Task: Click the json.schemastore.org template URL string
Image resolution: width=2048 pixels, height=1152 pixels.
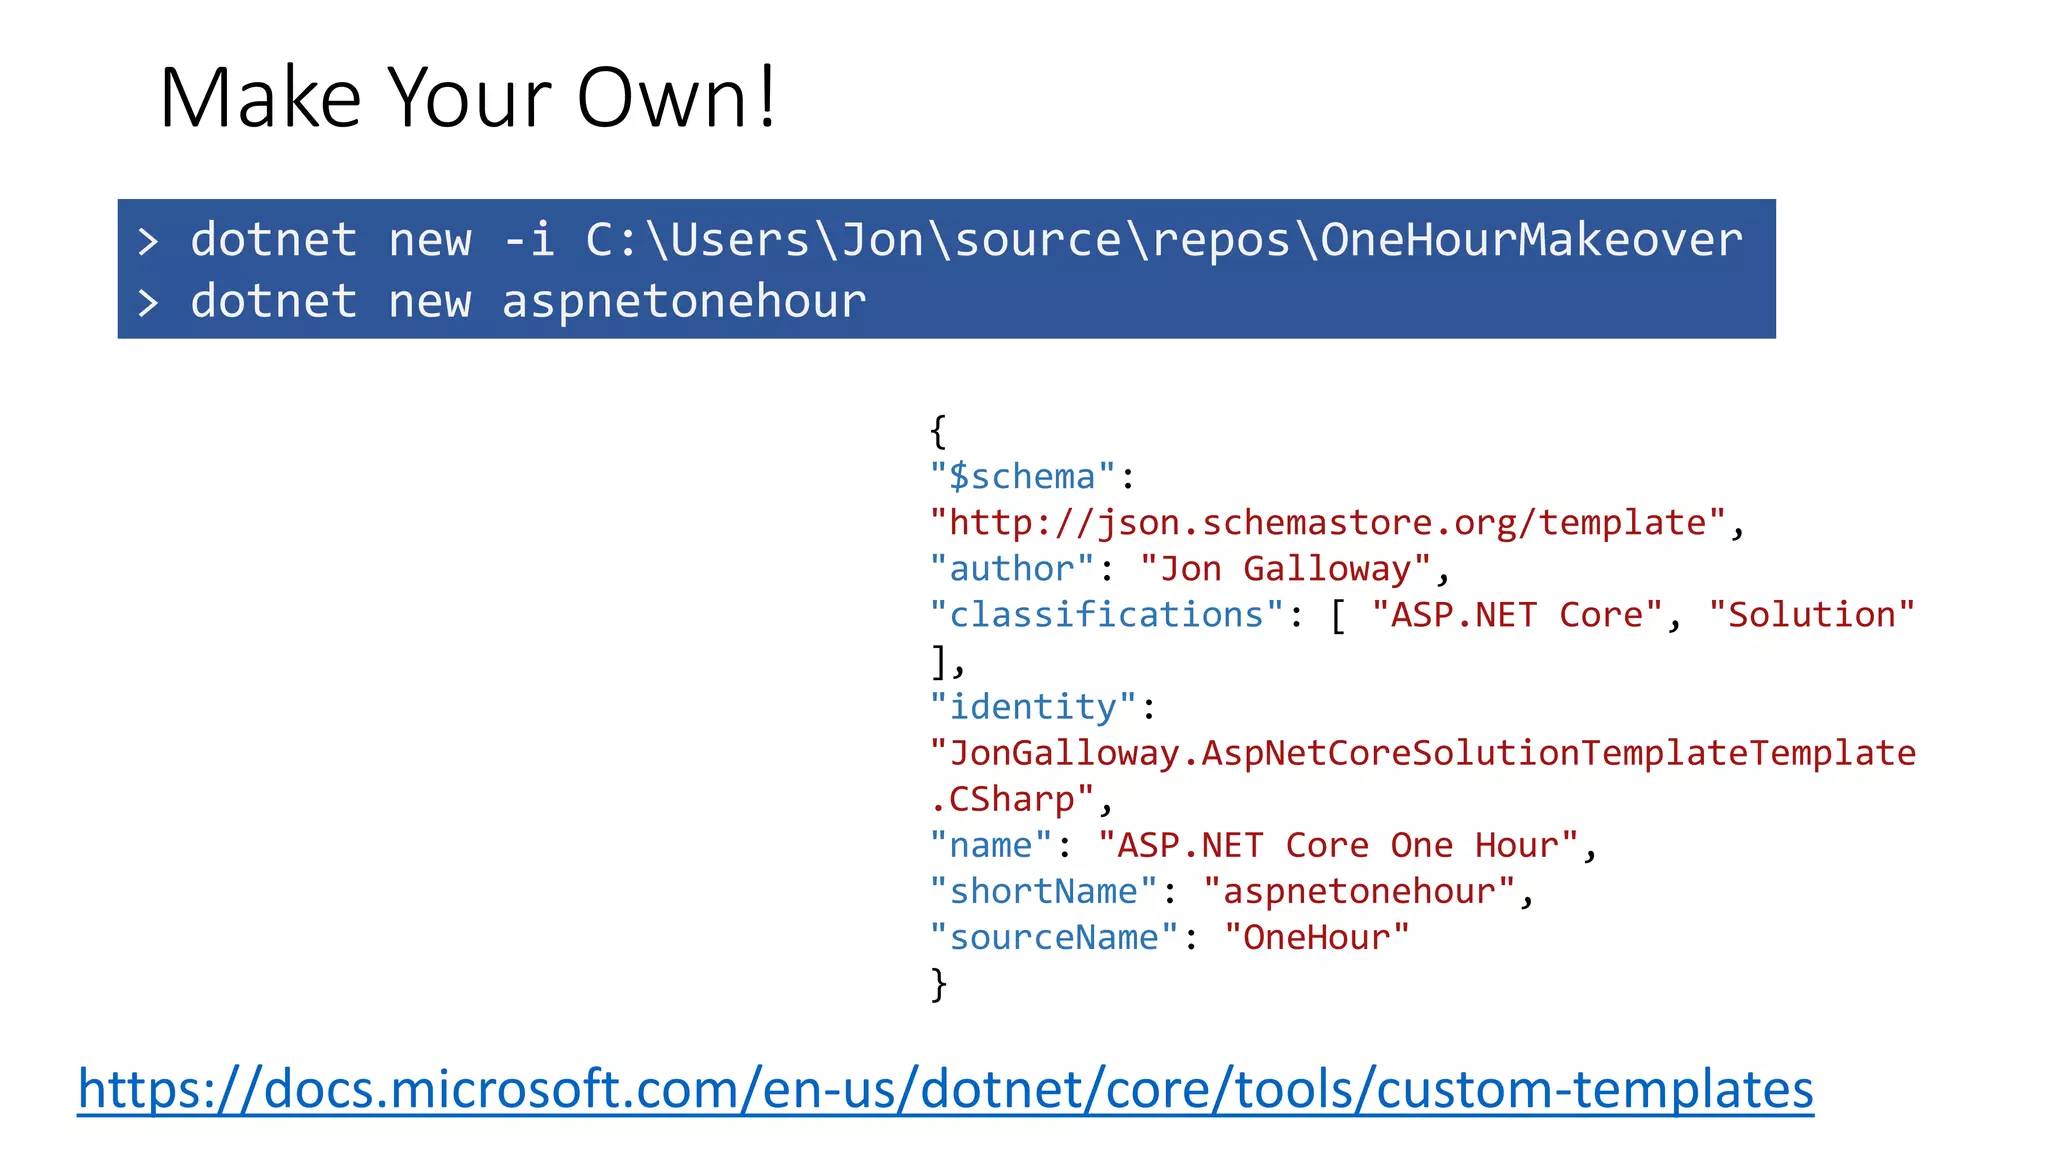Action: tap(1327, 523)
